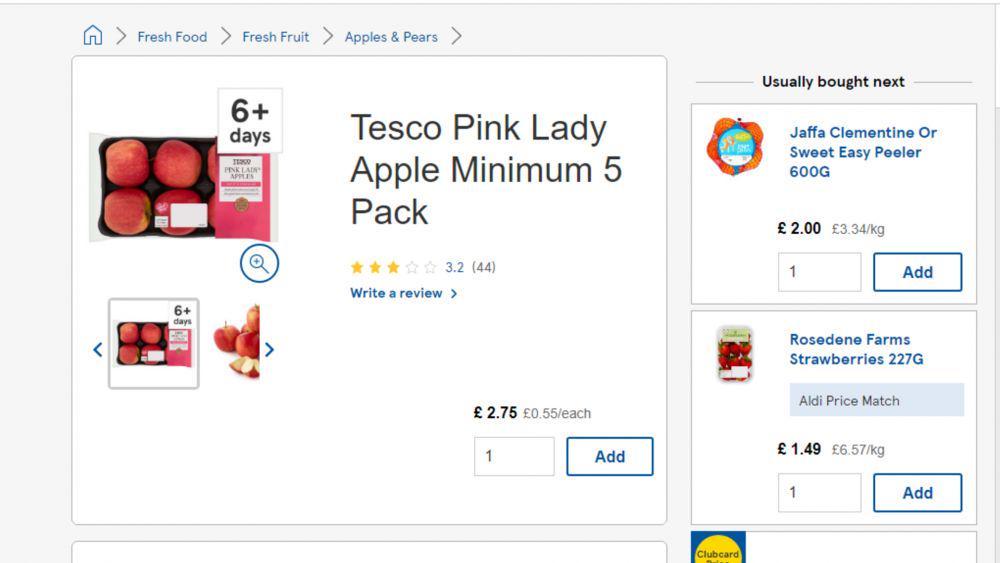
Task: Select sliced apples thumbnail
Action: coord(237,342)
